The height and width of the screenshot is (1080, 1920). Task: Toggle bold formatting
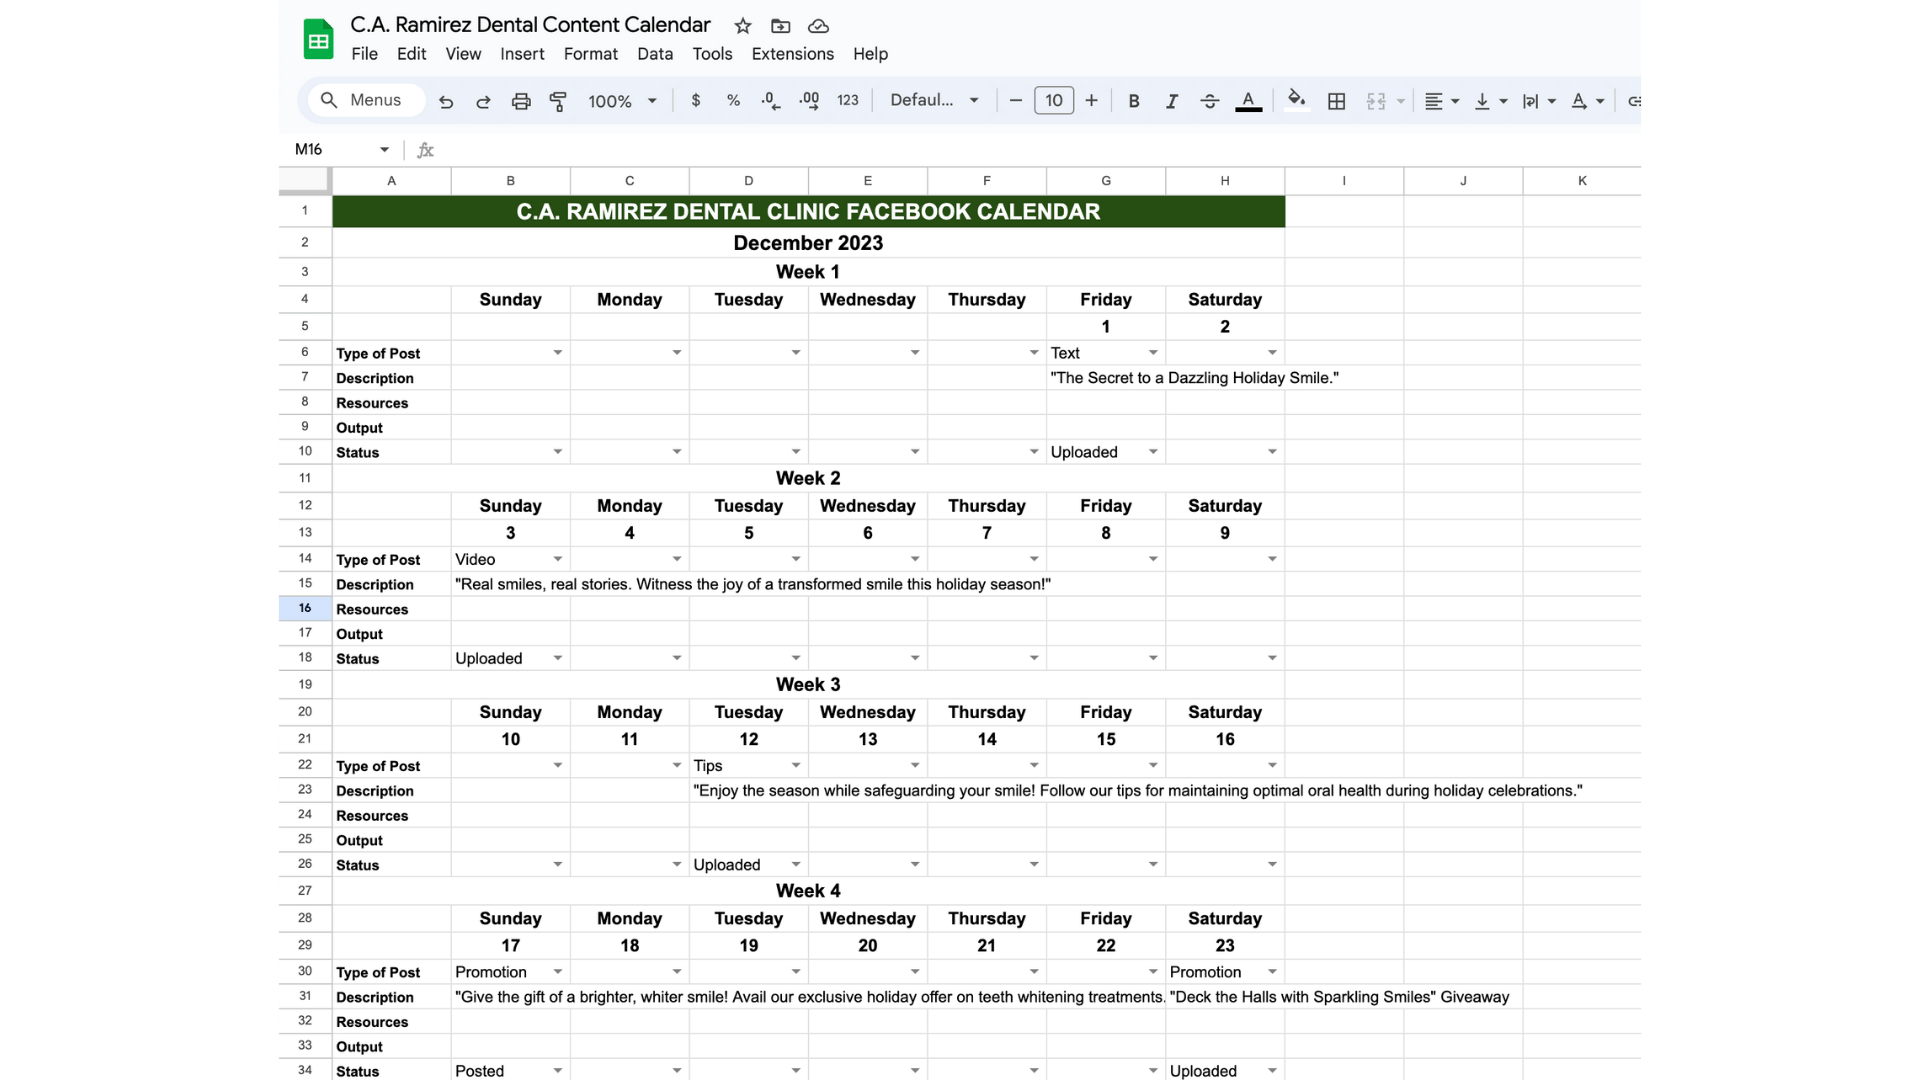click(x=1134, y=101)
